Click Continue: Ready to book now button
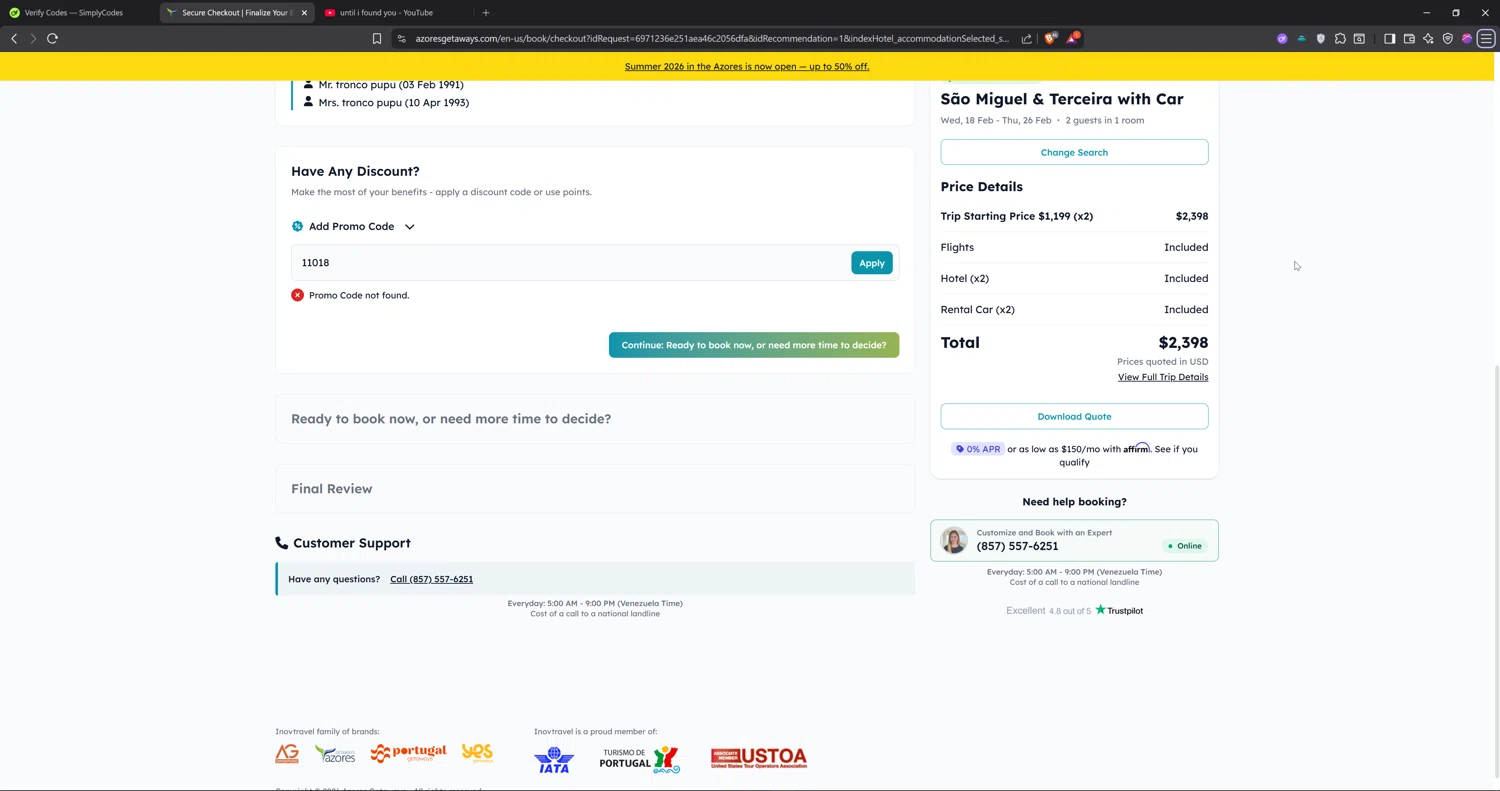The image size is (1500, 791). [754, 345]
